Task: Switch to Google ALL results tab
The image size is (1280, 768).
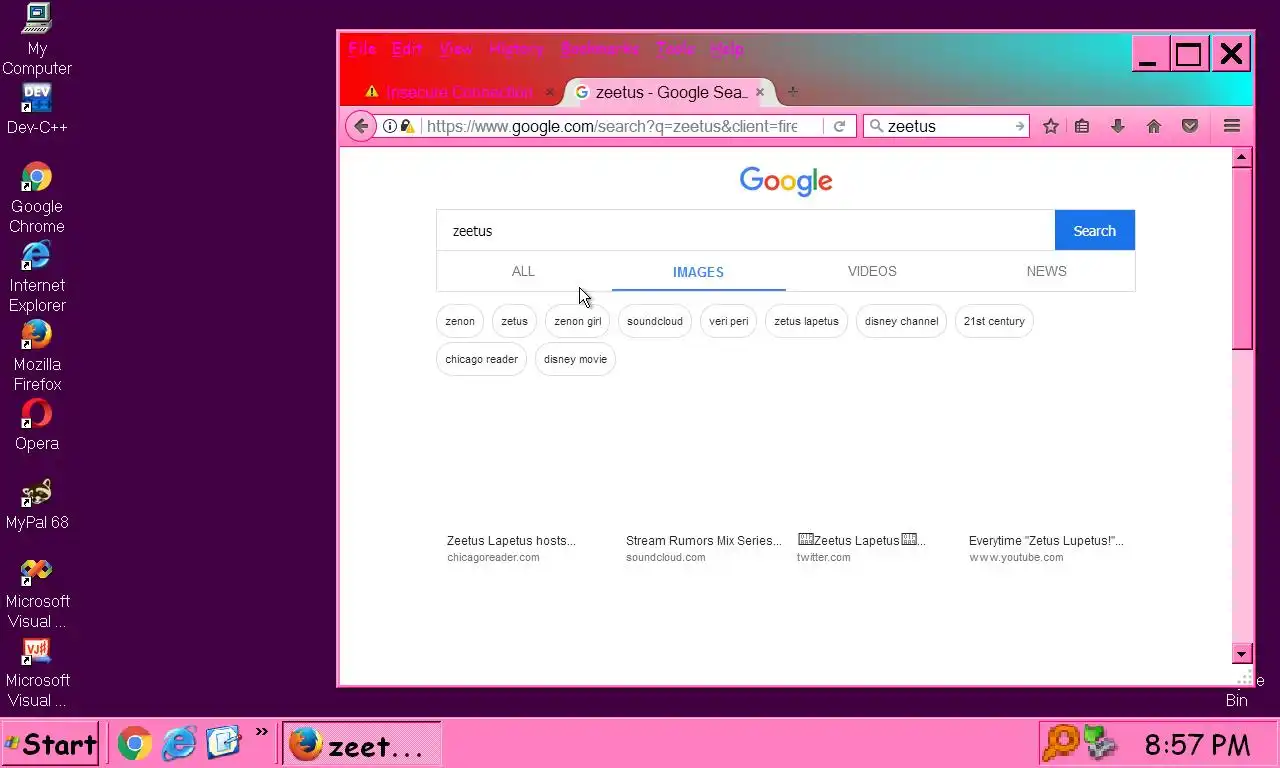Action: 523,271
